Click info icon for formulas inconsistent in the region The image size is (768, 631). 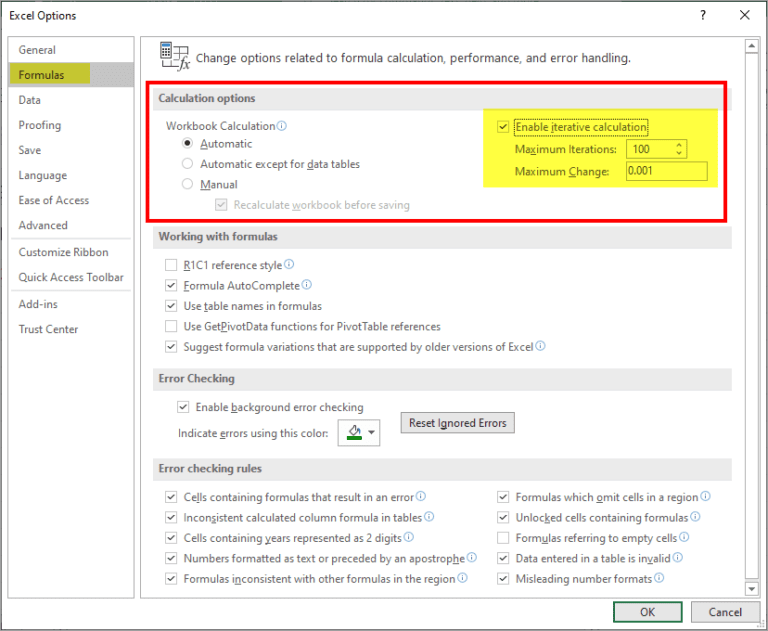(x=462, y=578)
